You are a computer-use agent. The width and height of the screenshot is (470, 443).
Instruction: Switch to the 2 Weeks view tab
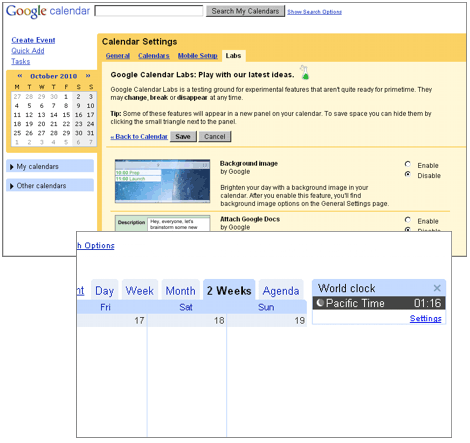[x=229, y=290]
